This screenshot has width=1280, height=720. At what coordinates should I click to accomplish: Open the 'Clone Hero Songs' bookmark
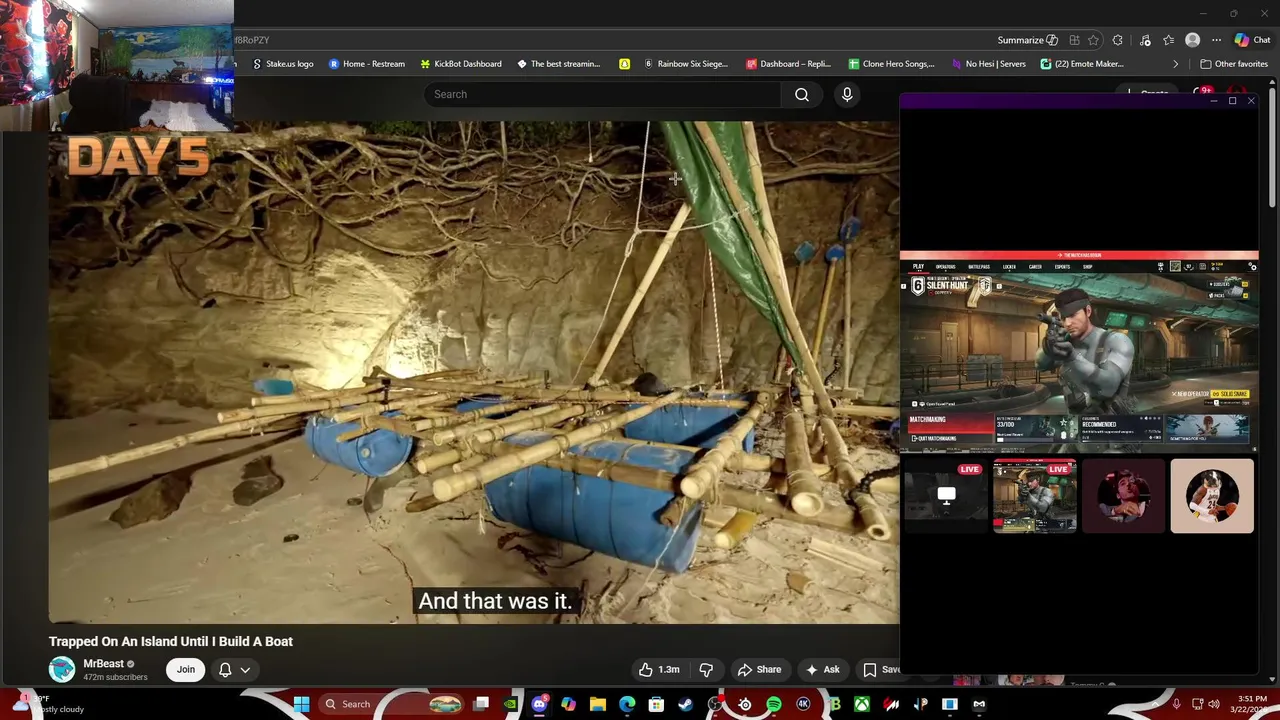pyautogui.click(x=891, y=64)
